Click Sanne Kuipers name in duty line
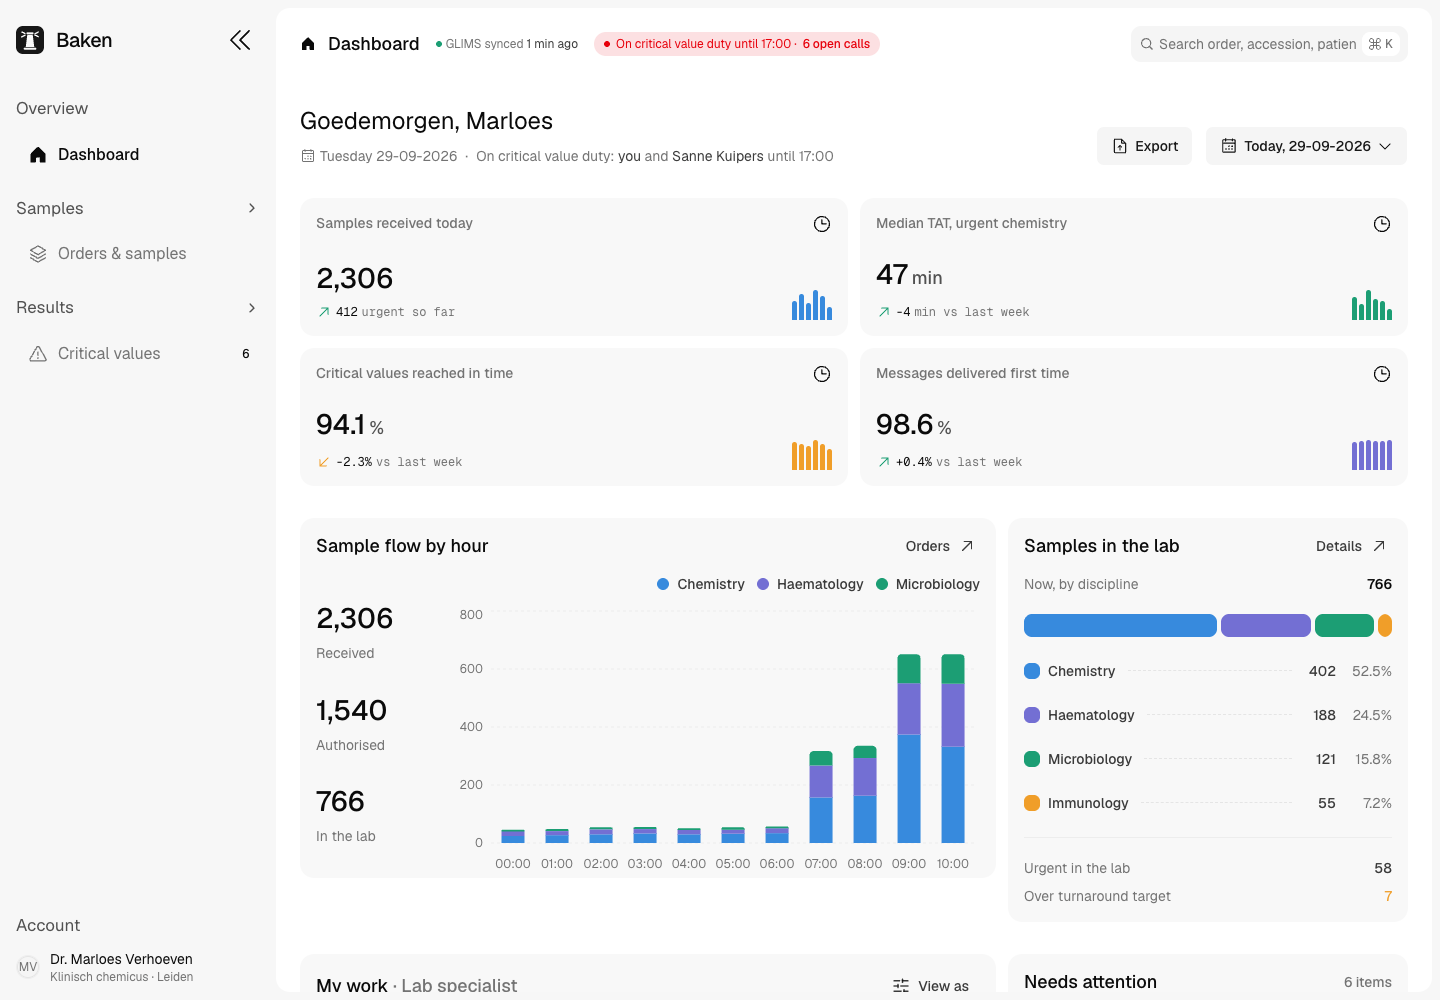The image size is (1440, 1000). 718,156
